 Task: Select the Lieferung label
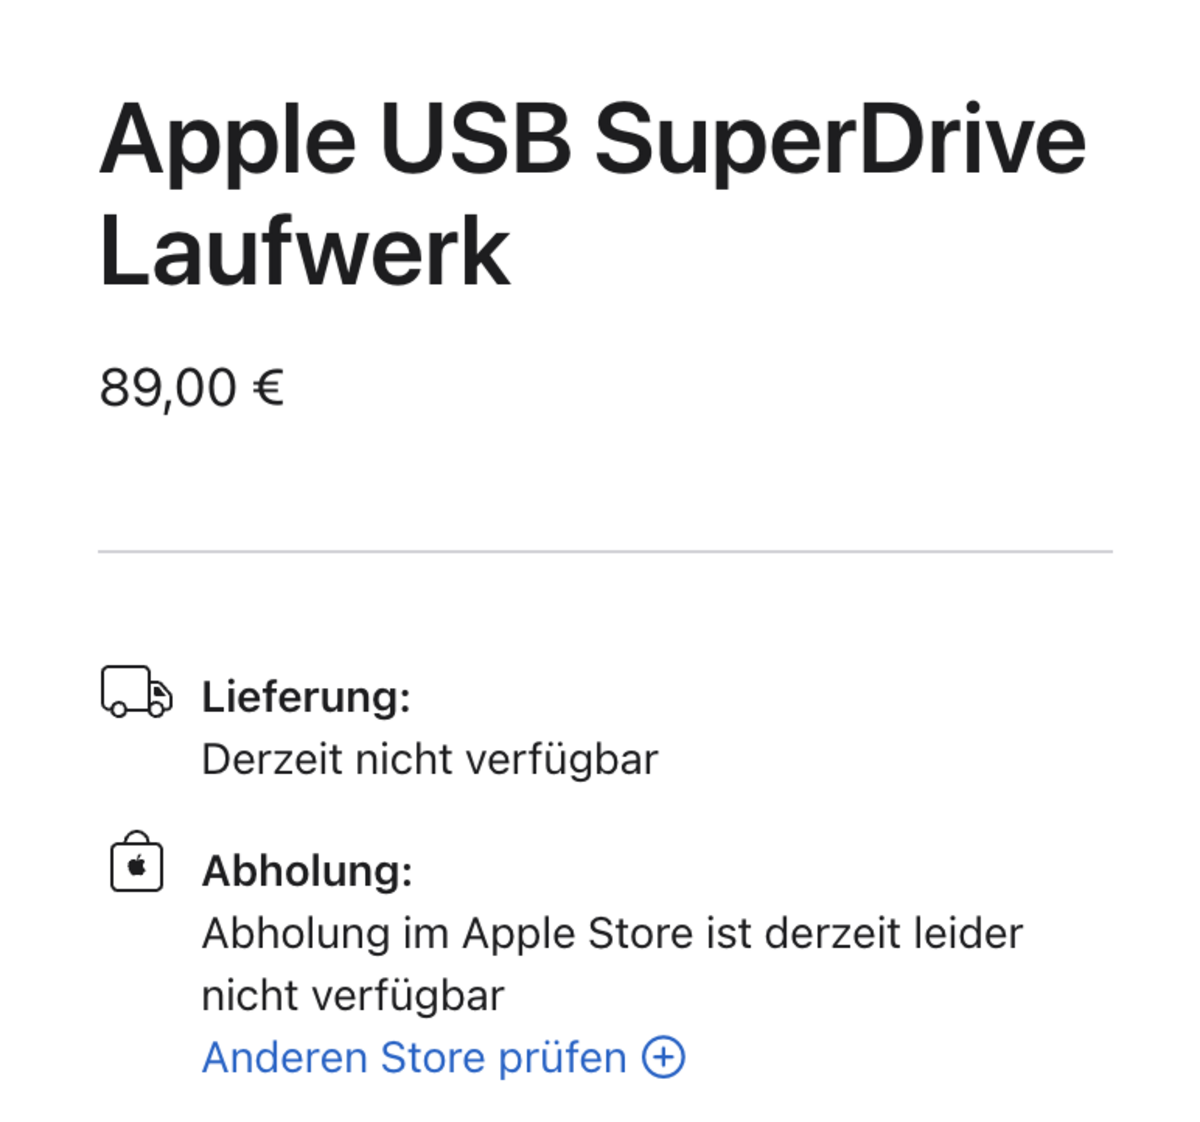click(306, 697)
